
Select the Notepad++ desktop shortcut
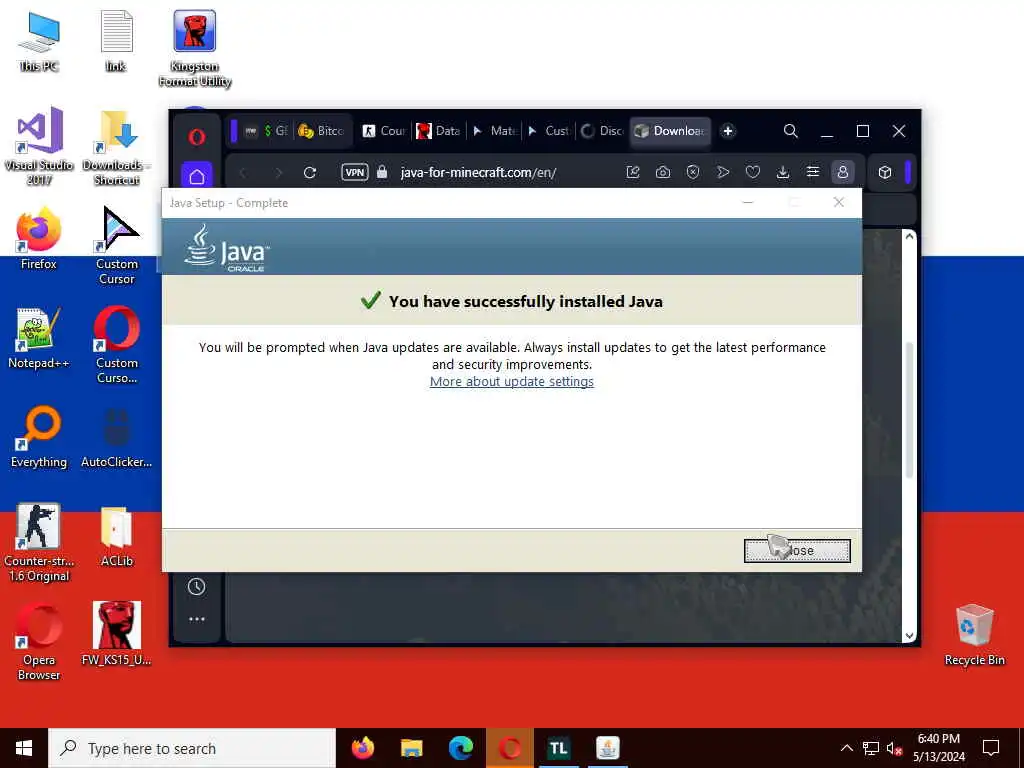pyautogui.click(x=39, y=338)
